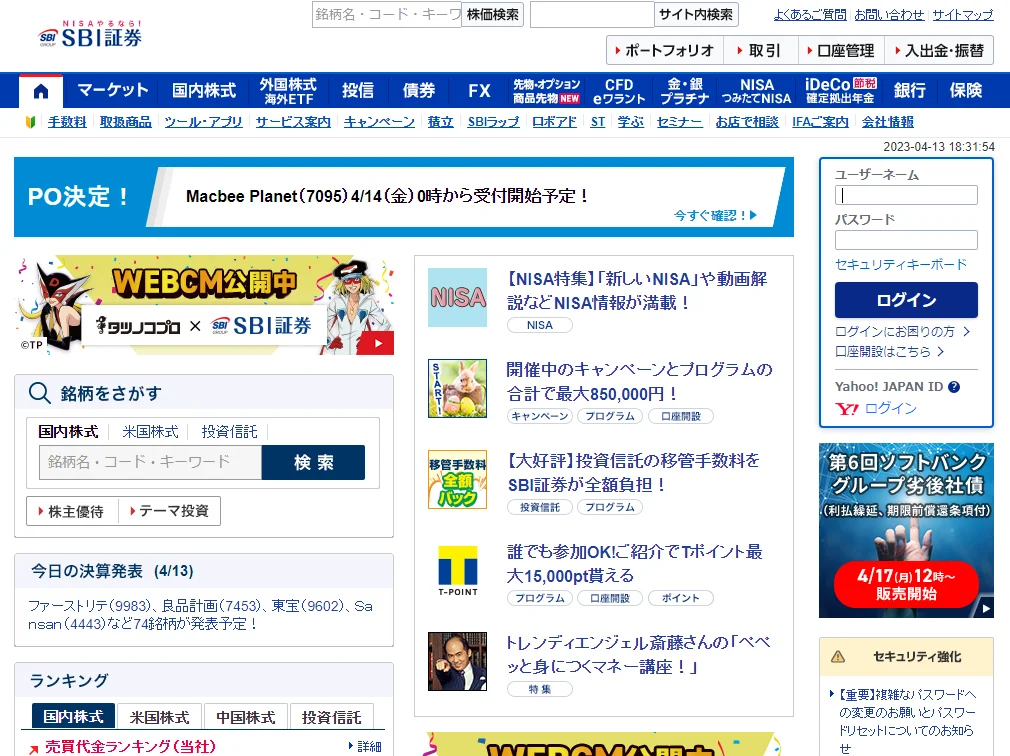Click the T-POINT logo icon
Screen dimensions: 1010x756
[x=457, y=572]
